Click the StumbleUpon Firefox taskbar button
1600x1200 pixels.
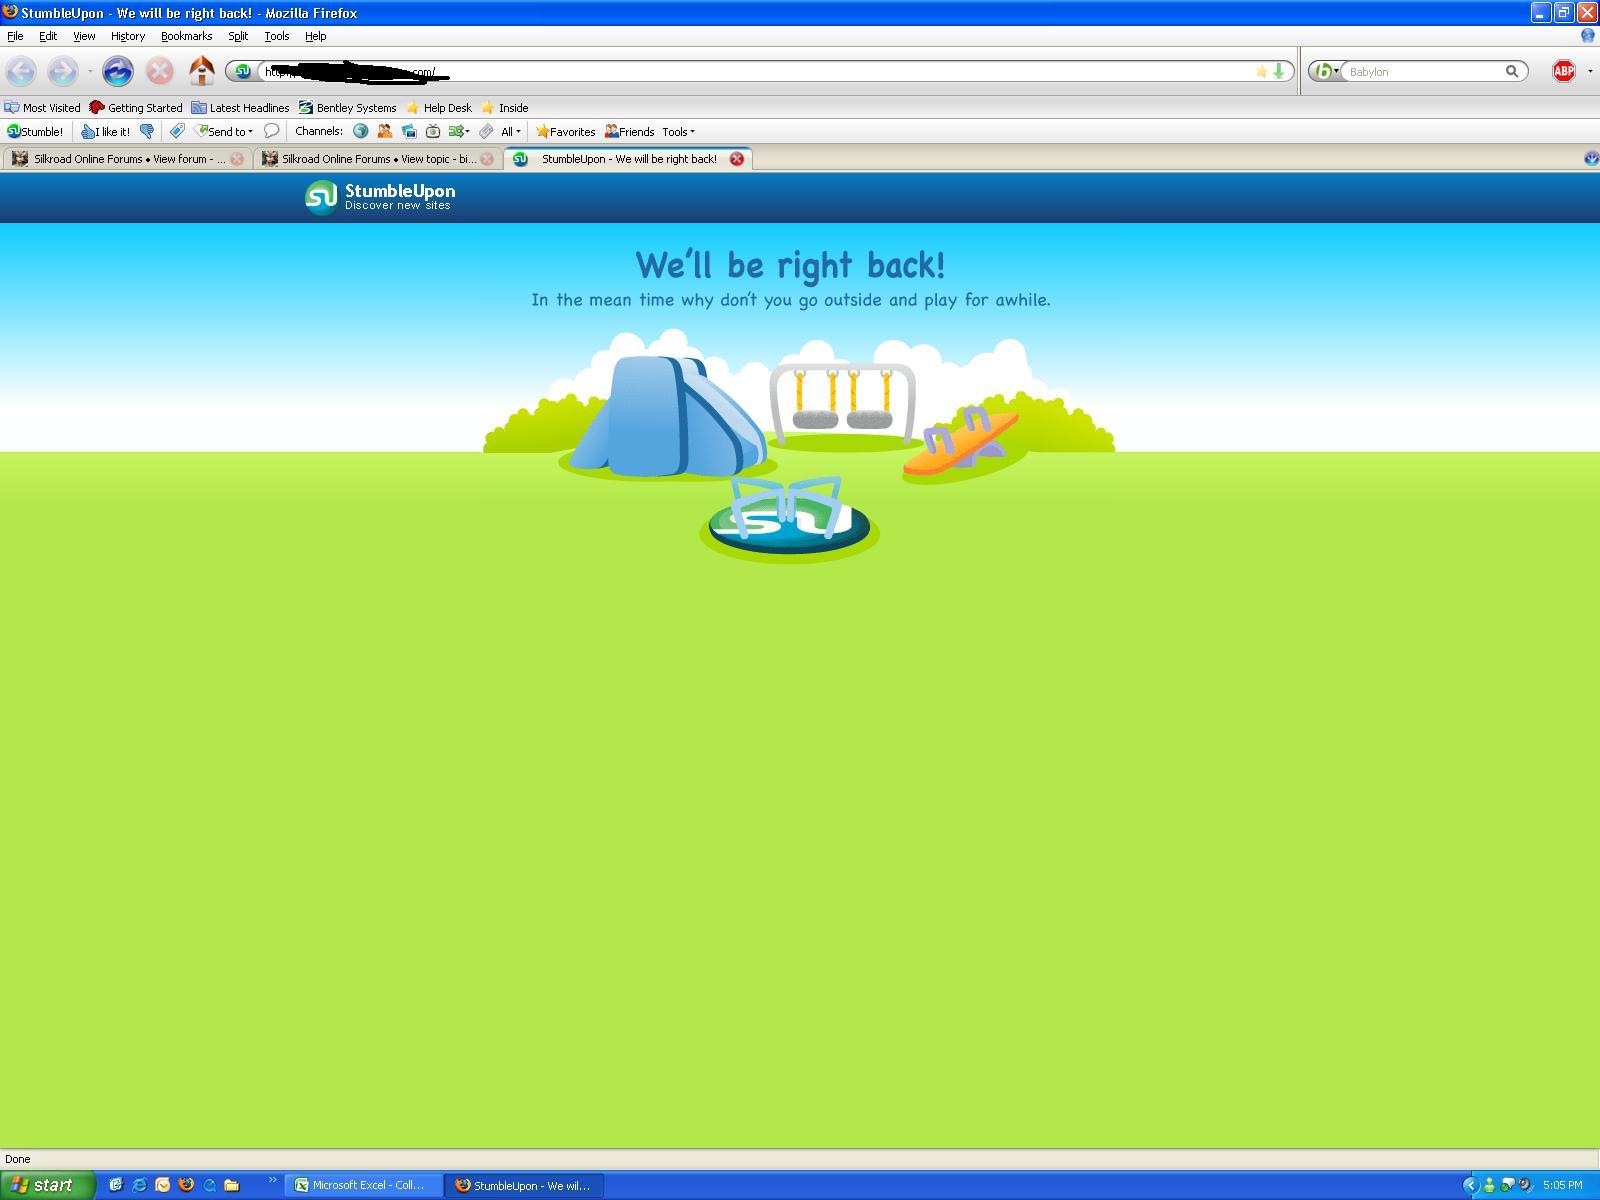point(525,1185)
